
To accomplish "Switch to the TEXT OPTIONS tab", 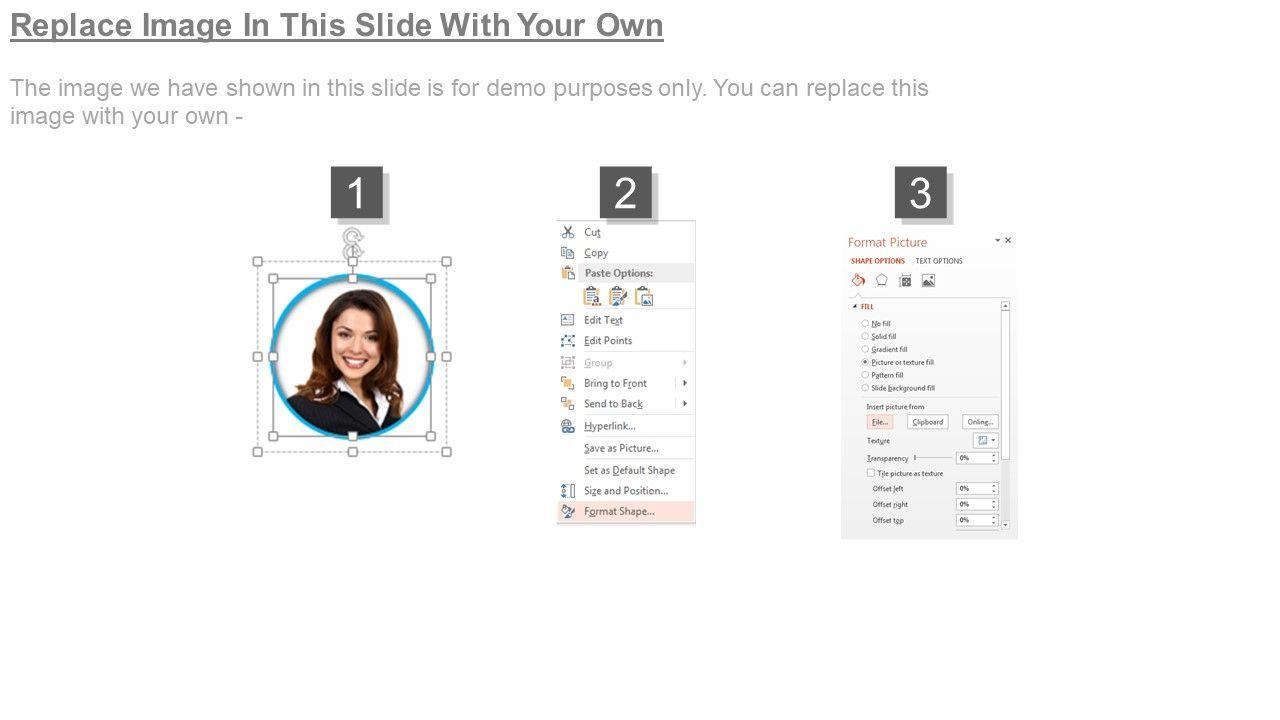I will 939,261.
